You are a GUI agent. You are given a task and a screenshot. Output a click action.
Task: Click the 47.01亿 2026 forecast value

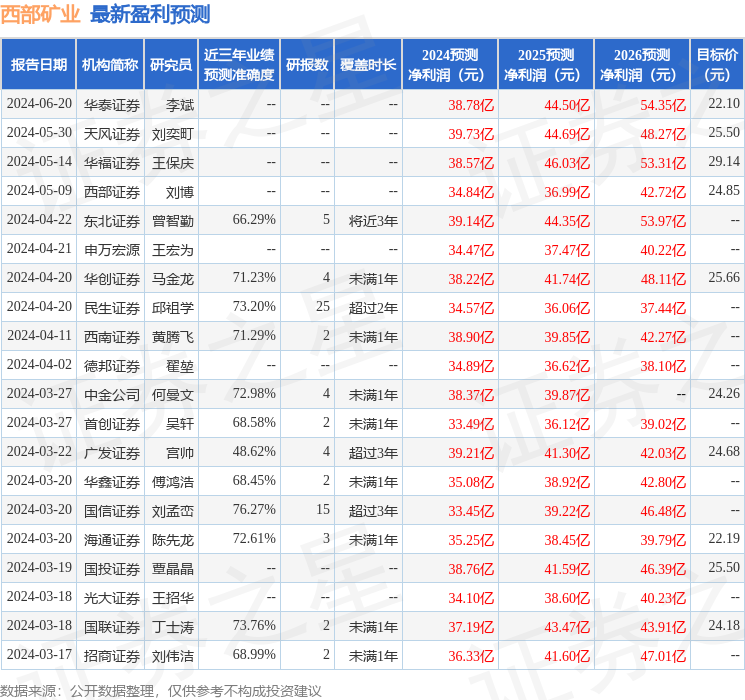tap(663, 655)
